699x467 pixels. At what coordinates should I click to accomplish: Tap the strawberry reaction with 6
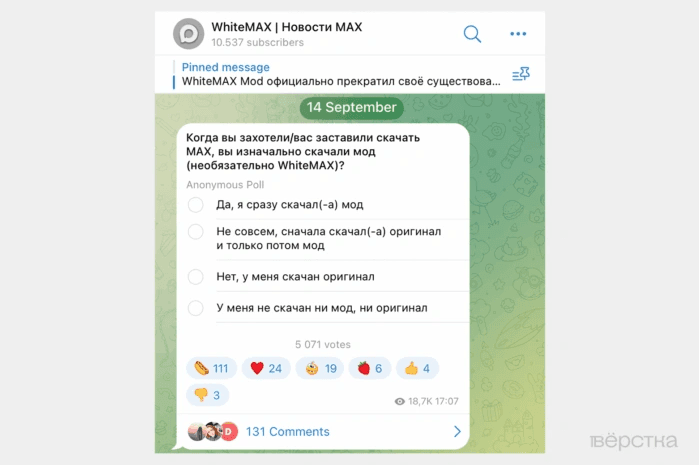(x=370, y=369)
